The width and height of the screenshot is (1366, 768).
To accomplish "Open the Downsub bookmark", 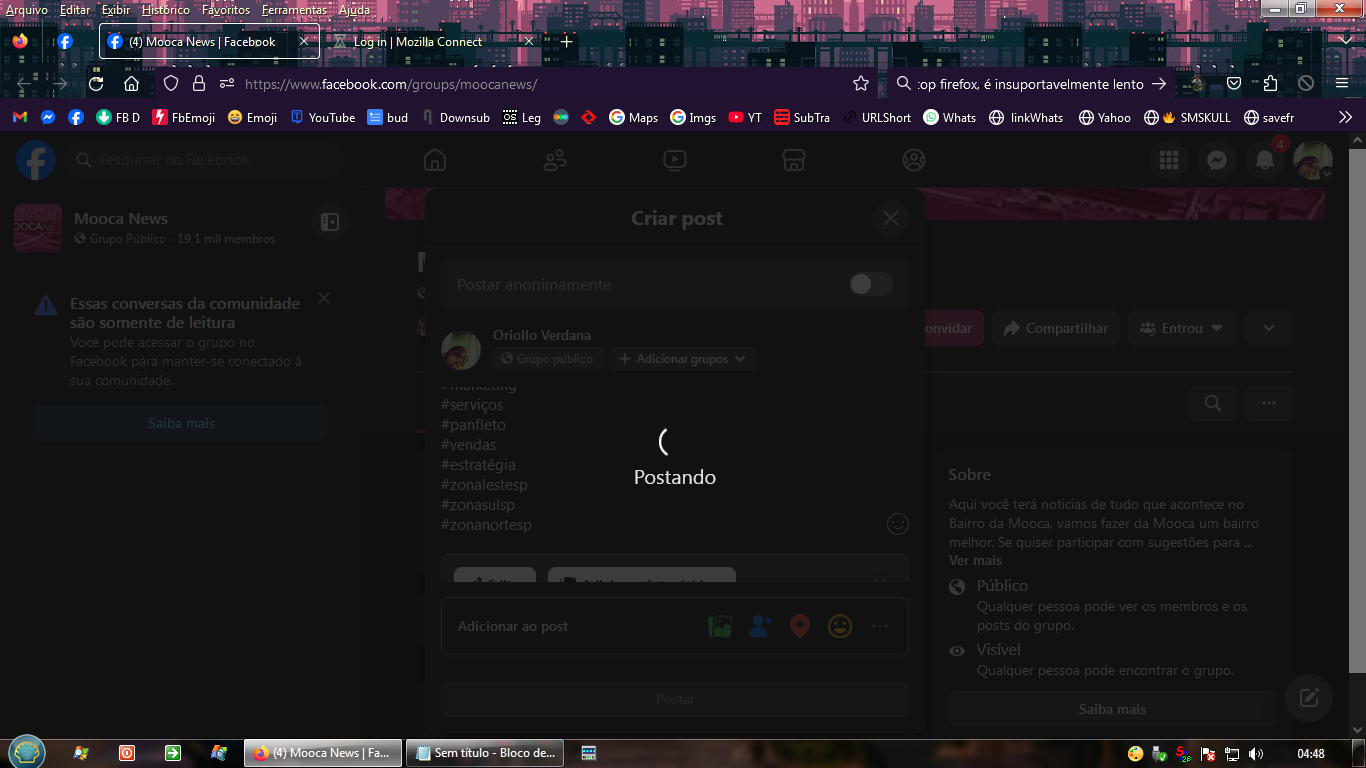I will coord(454,117).
